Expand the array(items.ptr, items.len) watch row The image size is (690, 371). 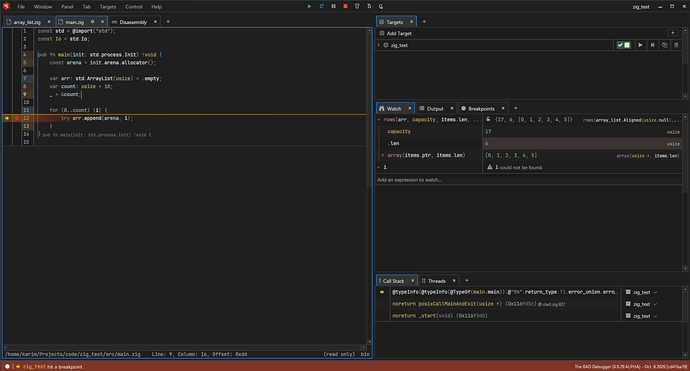click(x=382, y=155)
